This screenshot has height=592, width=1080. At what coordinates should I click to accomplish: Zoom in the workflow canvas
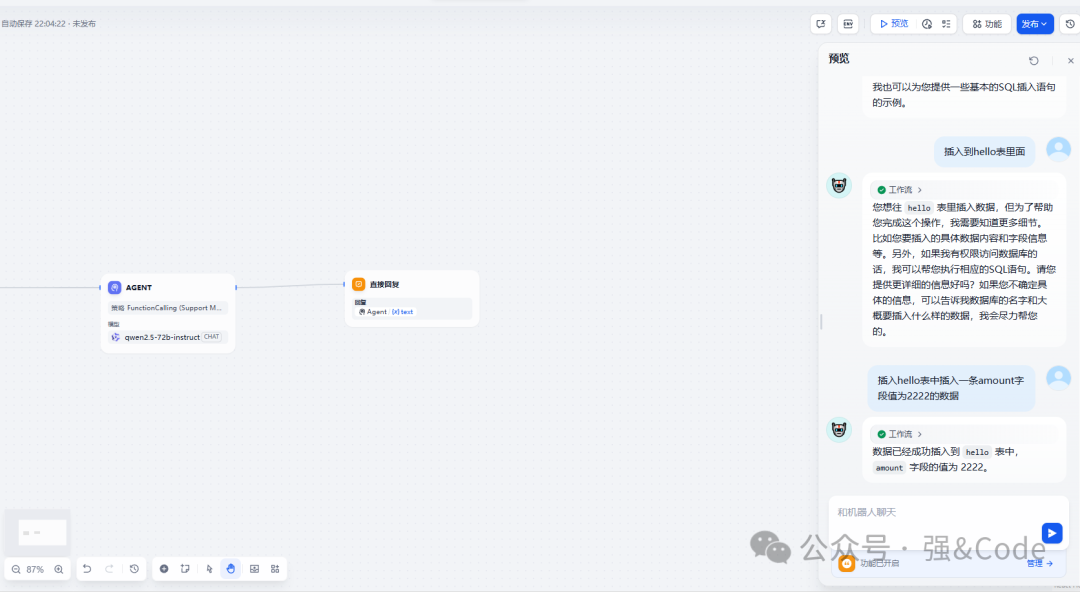click(x=59, y=569)
